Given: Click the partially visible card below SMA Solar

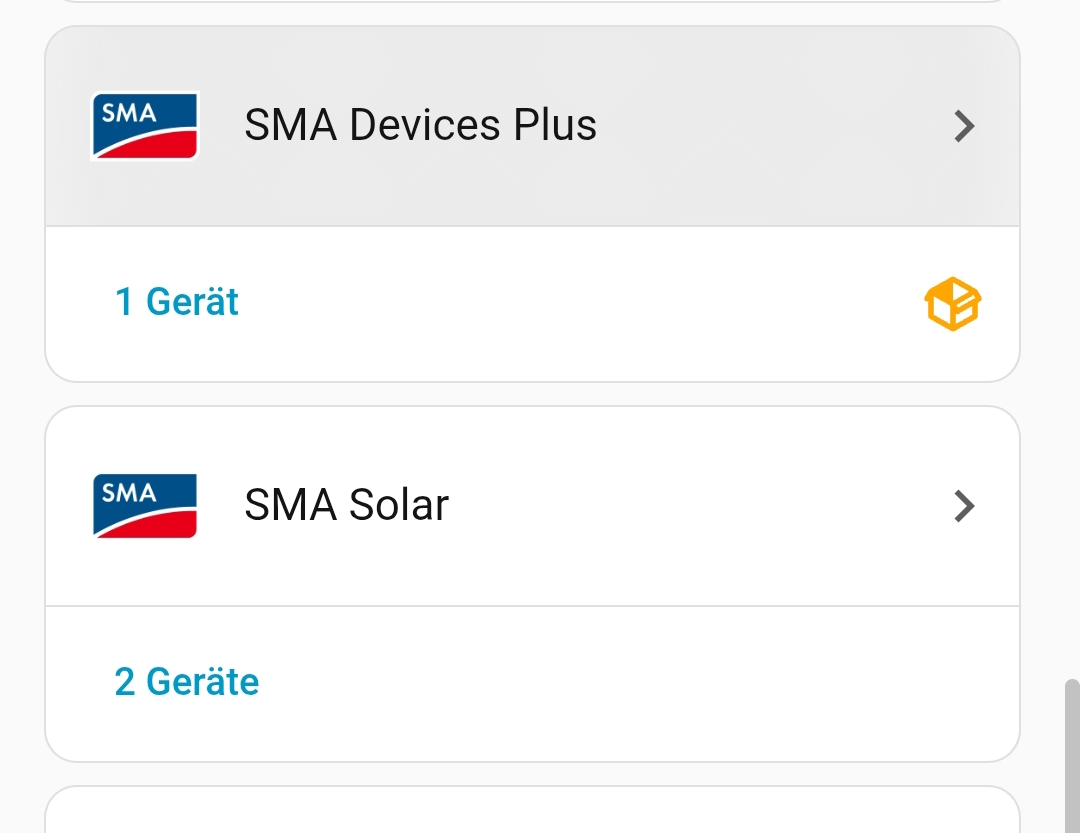Looking at the screenshot, I should point(532,812).
